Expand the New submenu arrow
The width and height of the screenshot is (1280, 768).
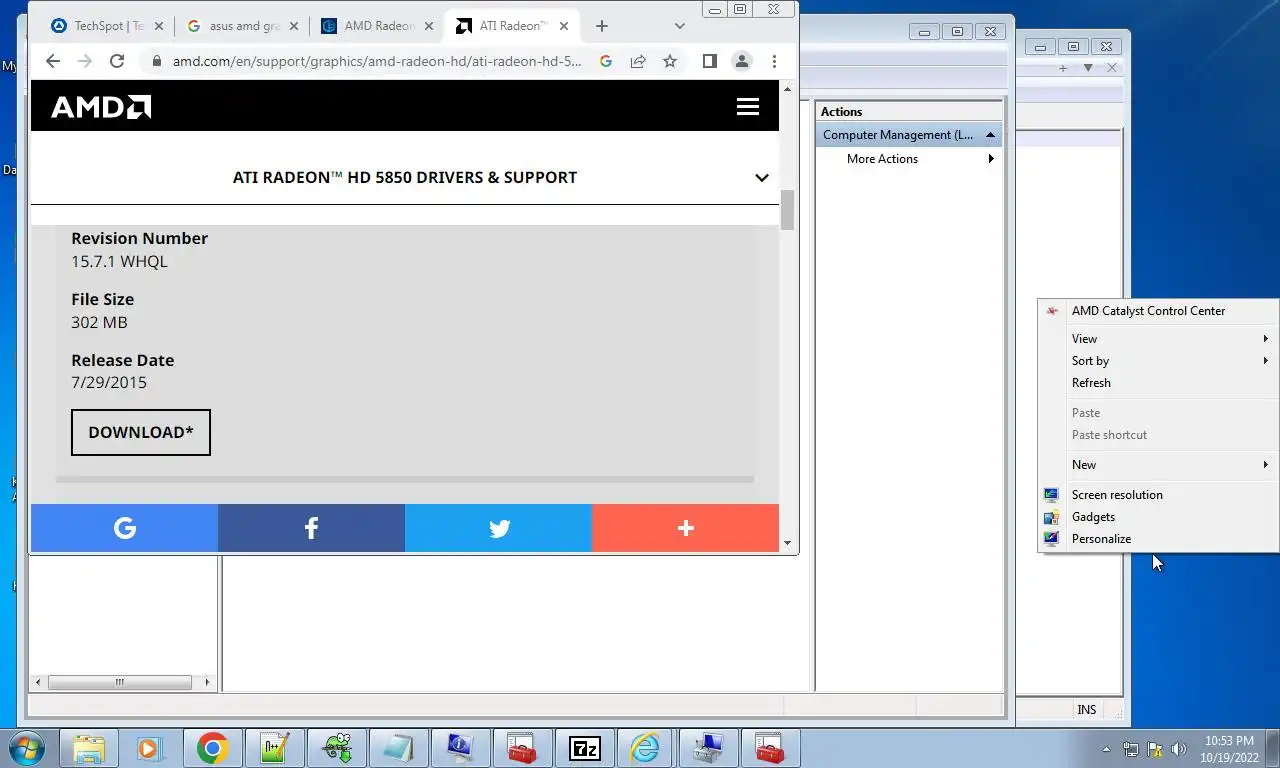(x=1266, y=465)
